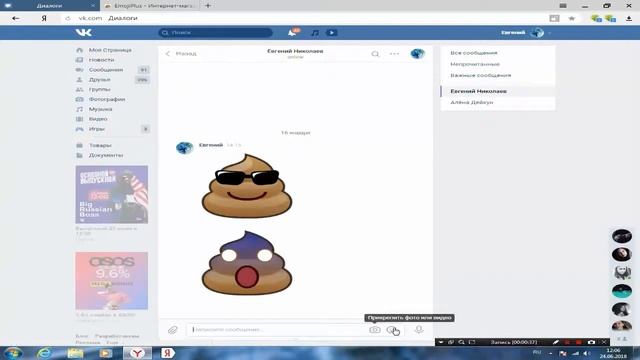The image size is (640, 360).
Task: Open Моя Страница in left sidebar
Action: coord(110,50)
